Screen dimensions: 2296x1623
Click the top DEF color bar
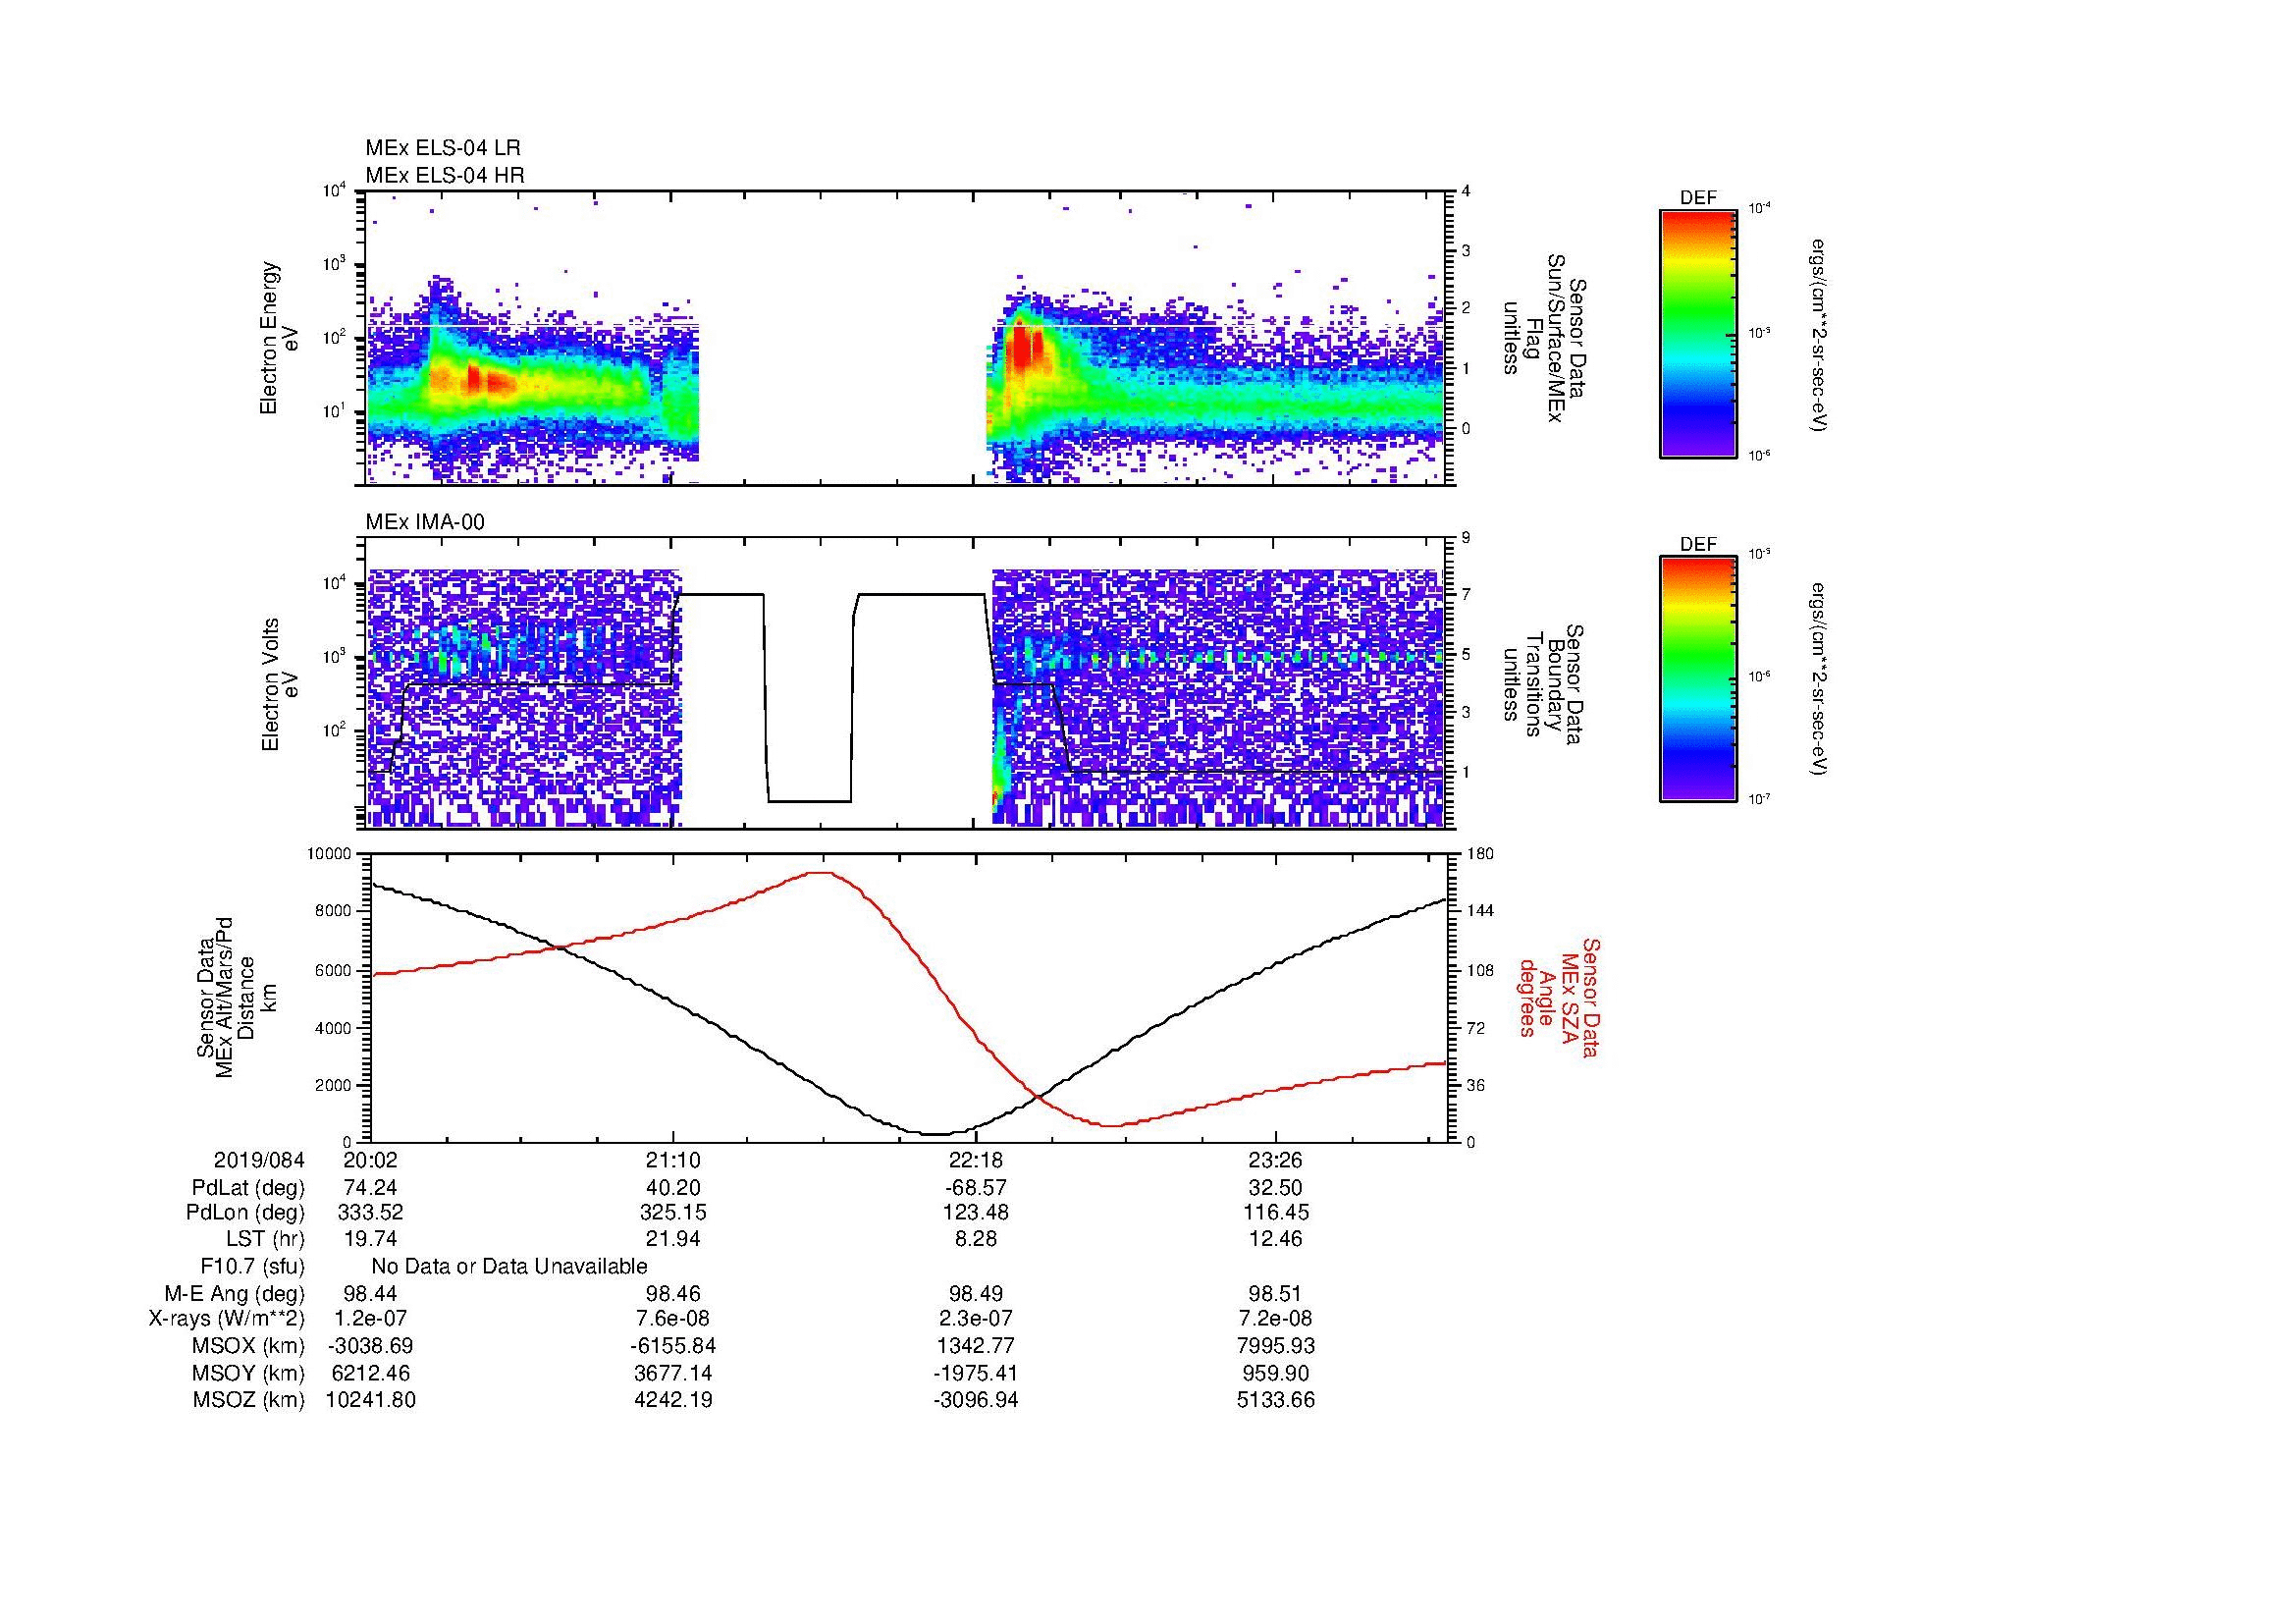tap(1697, 333)
